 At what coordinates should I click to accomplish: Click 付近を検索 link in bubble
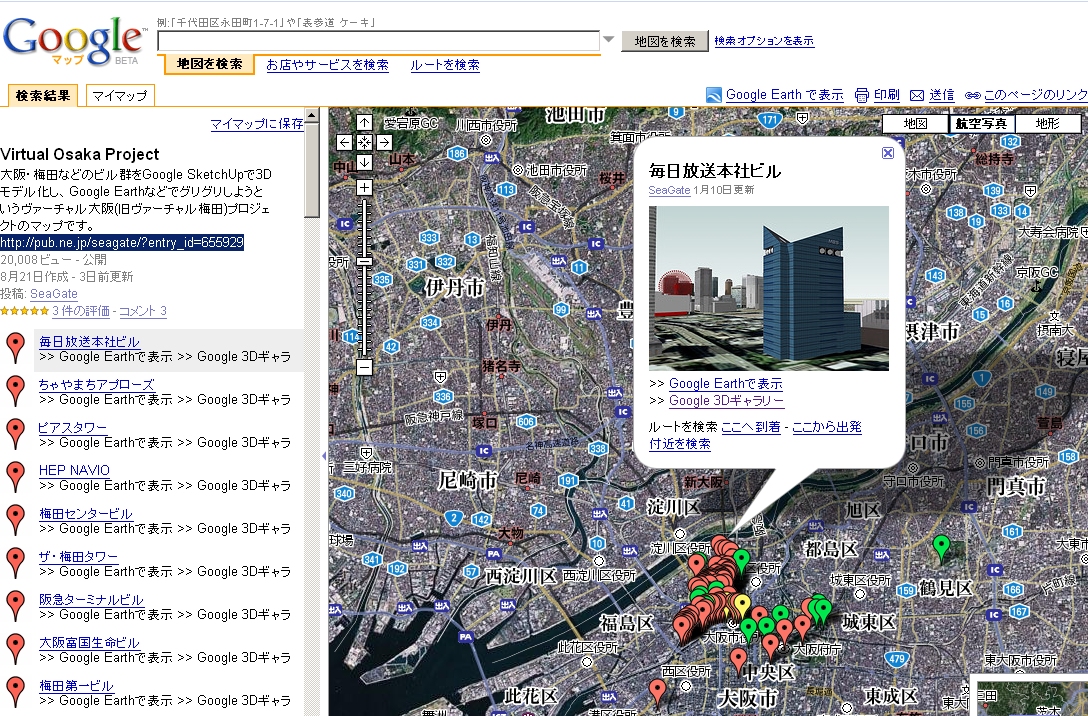click(x=679, y=444)
